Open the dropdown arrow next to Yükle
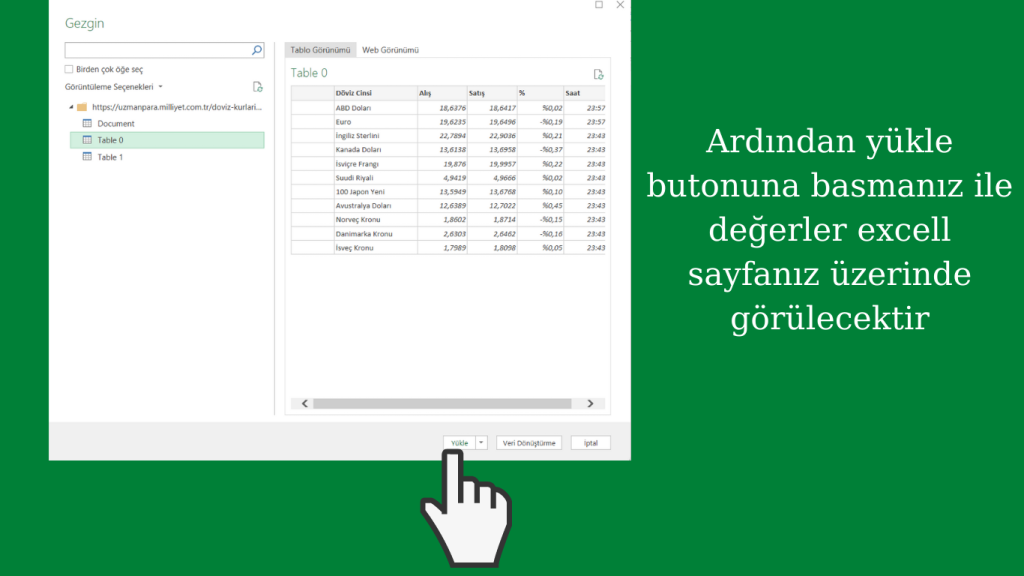The width and height of the screenshot is (1024, 576). 482,443
